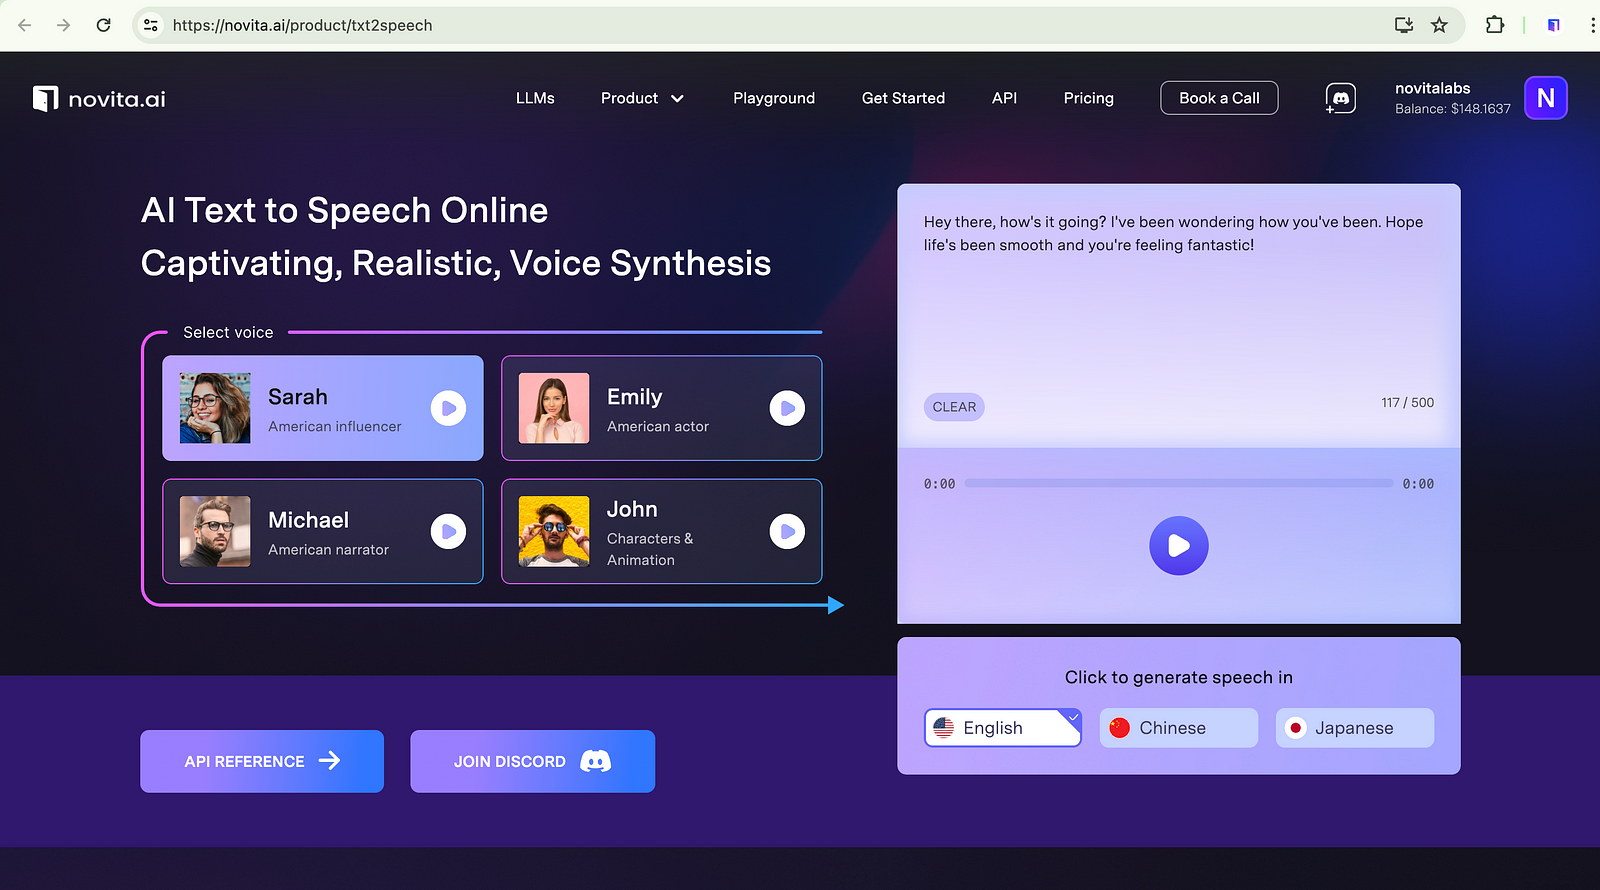Click the novita.ai logo

pos(99,98)
